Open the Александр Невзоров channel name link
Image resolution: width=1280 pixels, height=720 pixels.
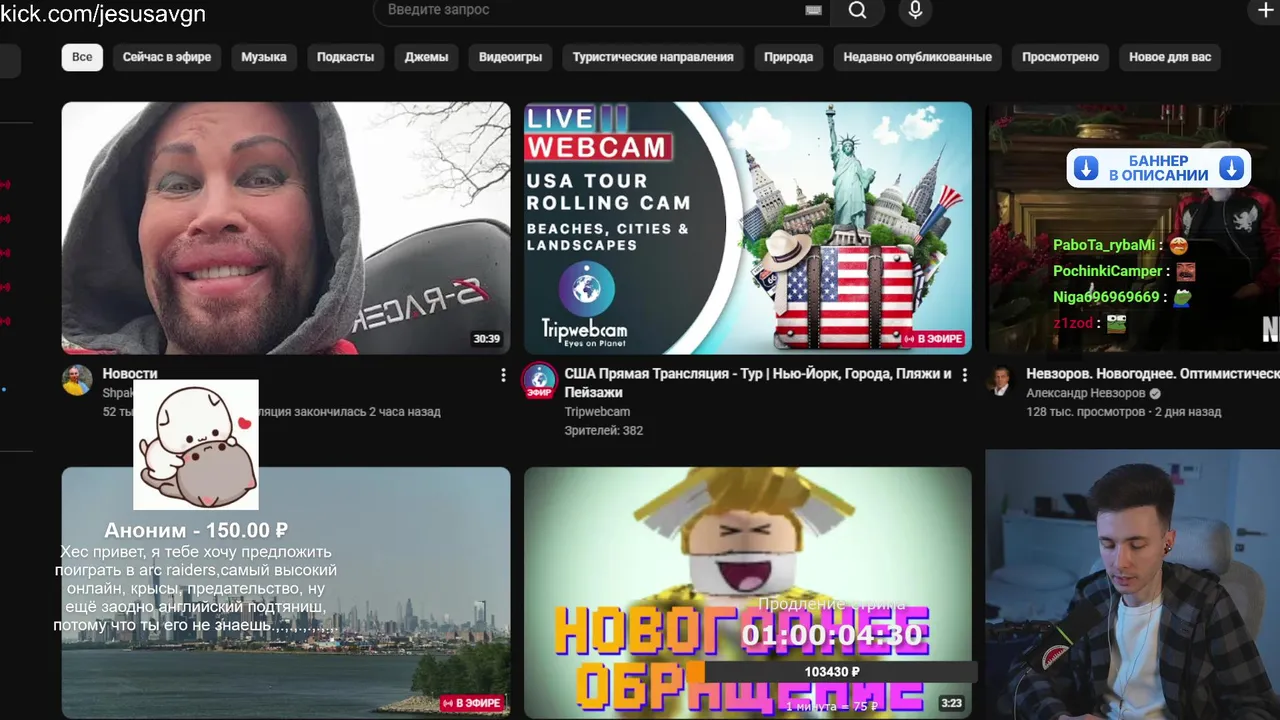click(1085, 393)
